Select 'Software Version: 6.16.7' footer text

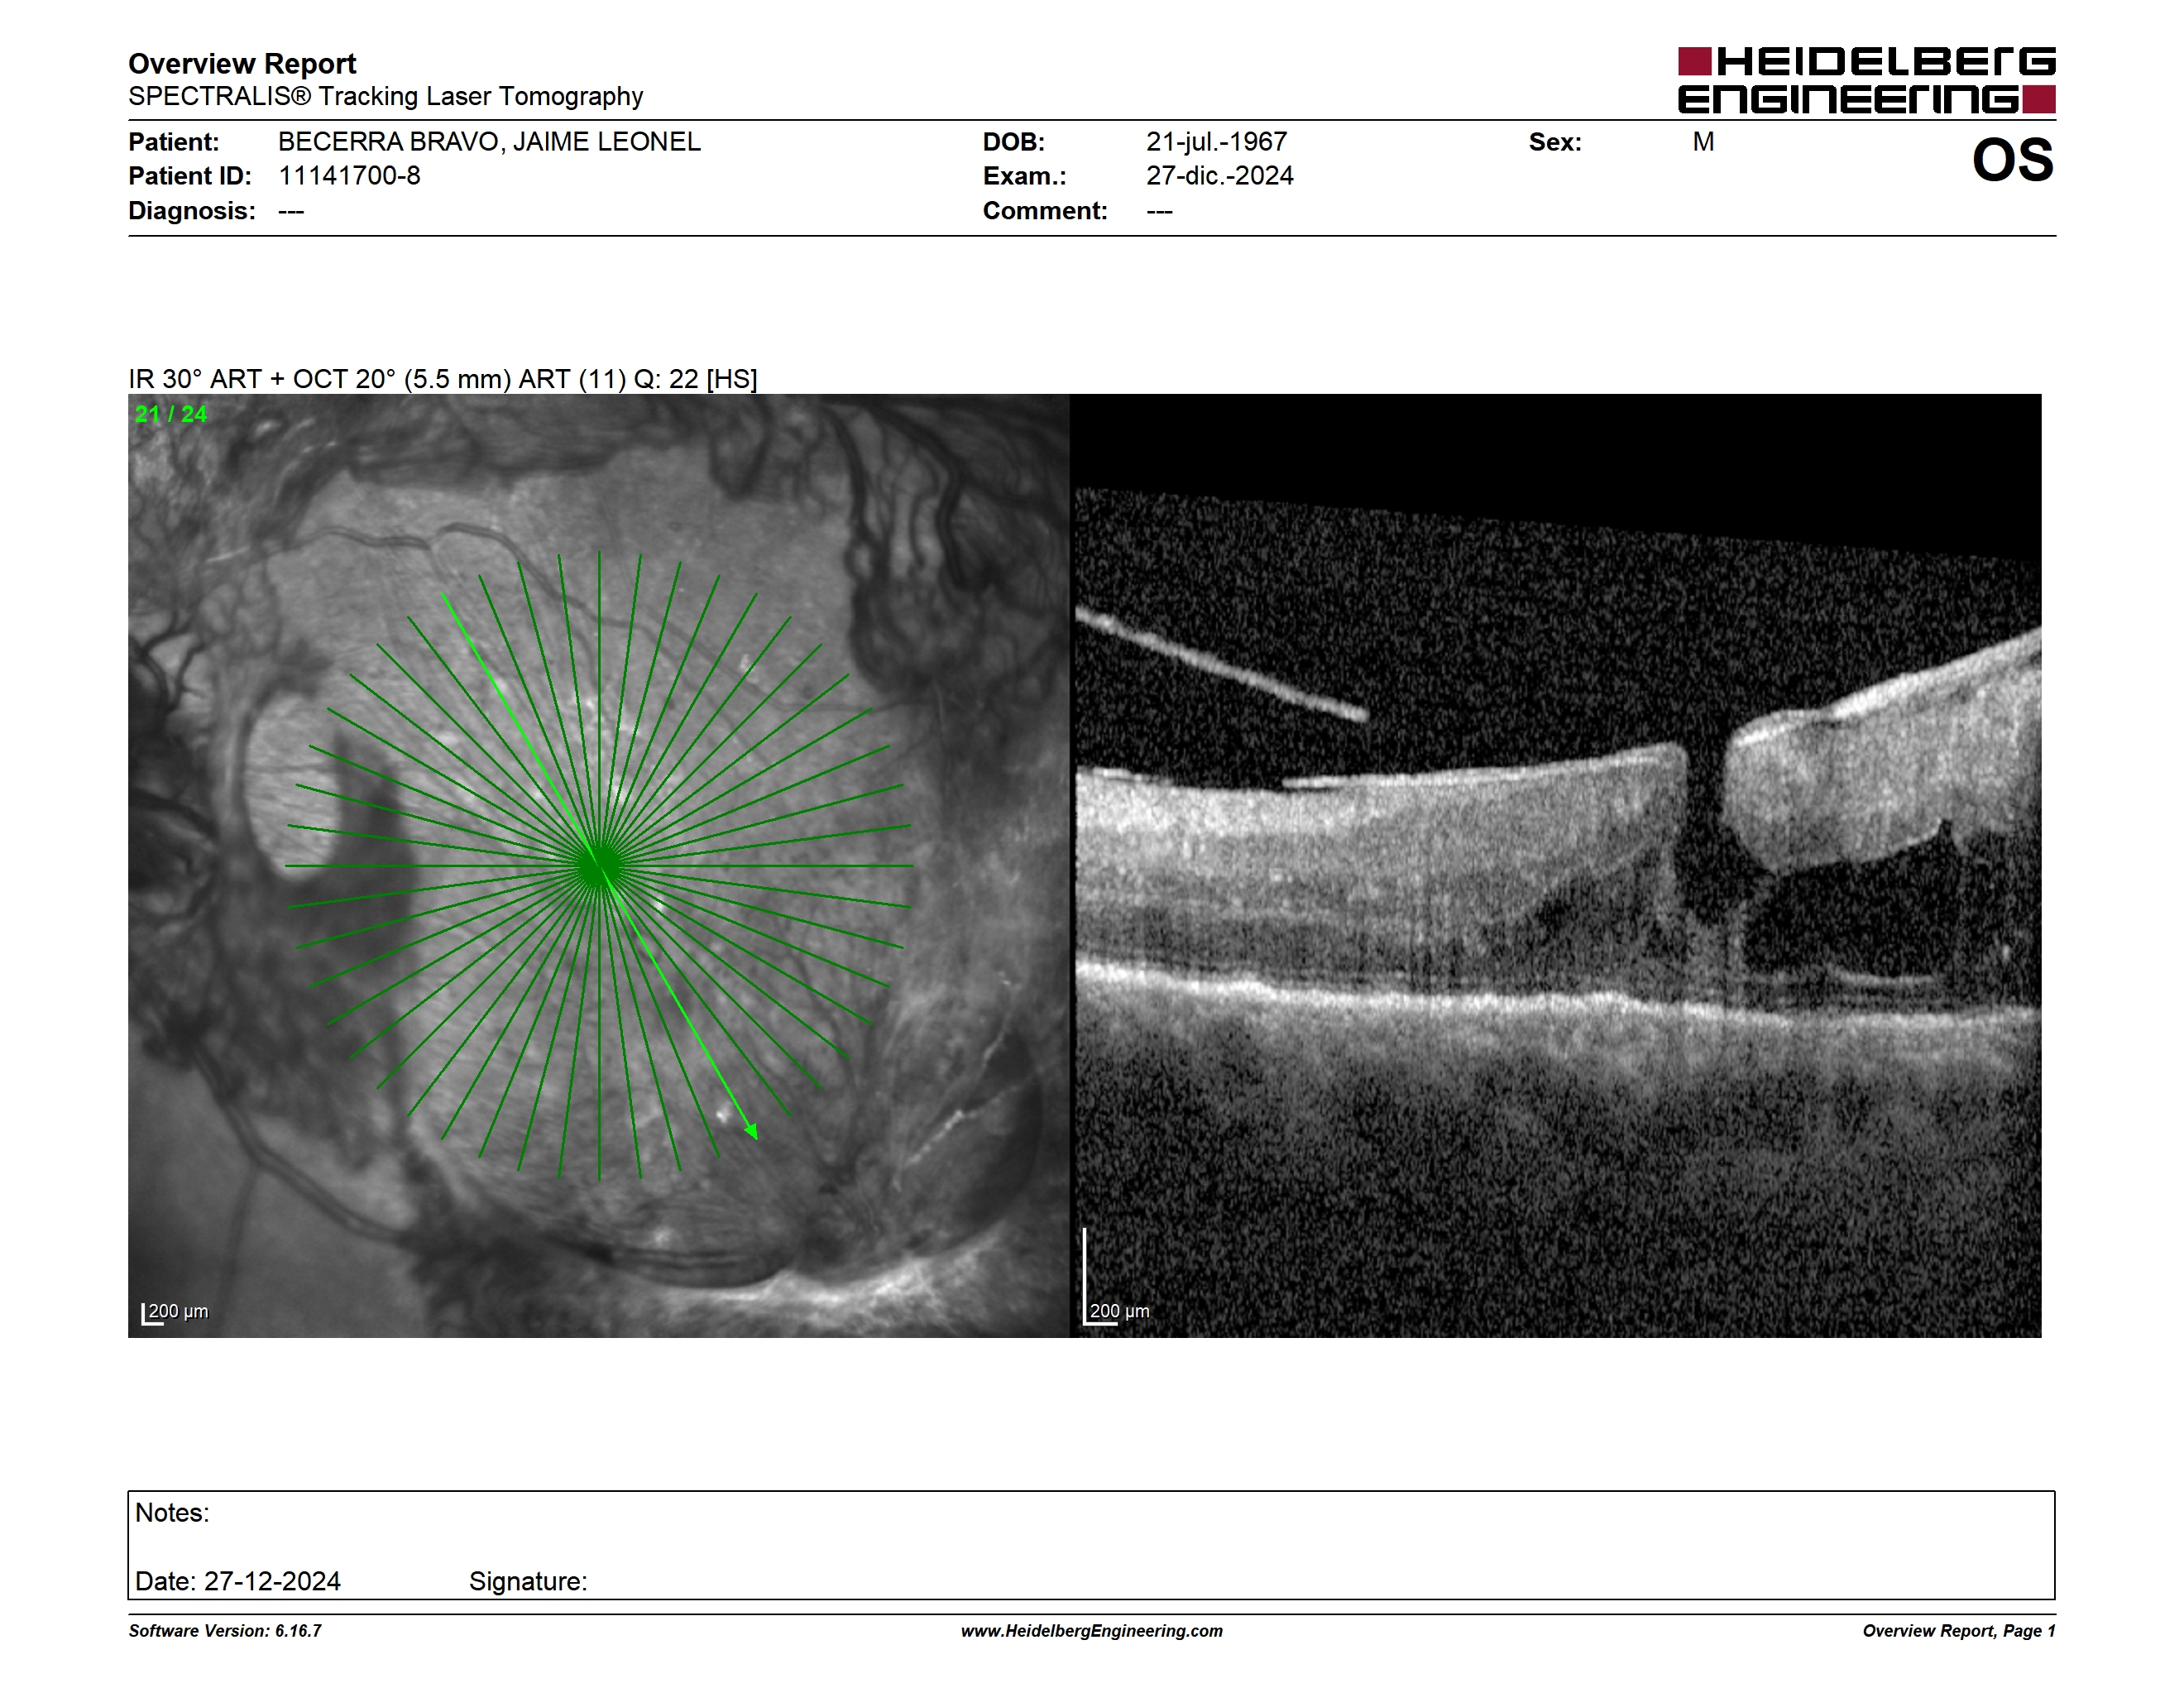pos(225,1631)
